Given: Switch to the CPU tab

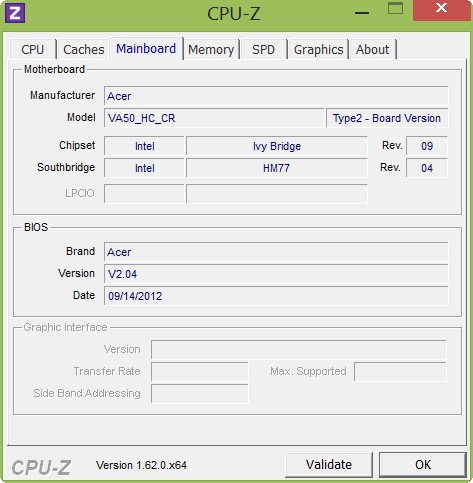Looking at the screenshot, I should [x=33, y=49].
